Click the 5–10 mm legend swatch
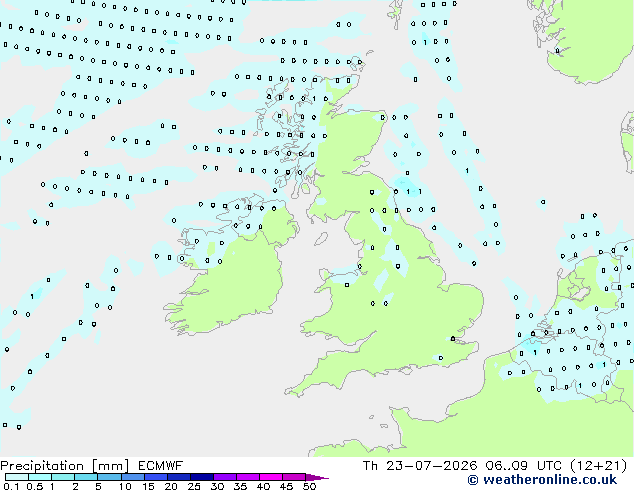This screenshot has width=634, height=490. [x=109, y=477]
